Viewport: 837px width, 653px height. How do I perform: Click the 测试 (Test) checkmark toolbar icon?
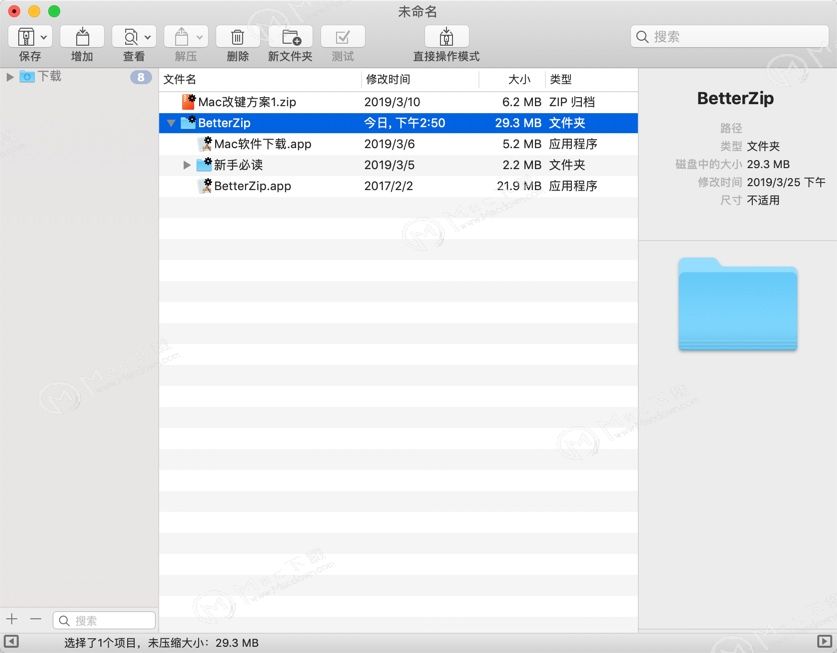click(x=343, y=37)
